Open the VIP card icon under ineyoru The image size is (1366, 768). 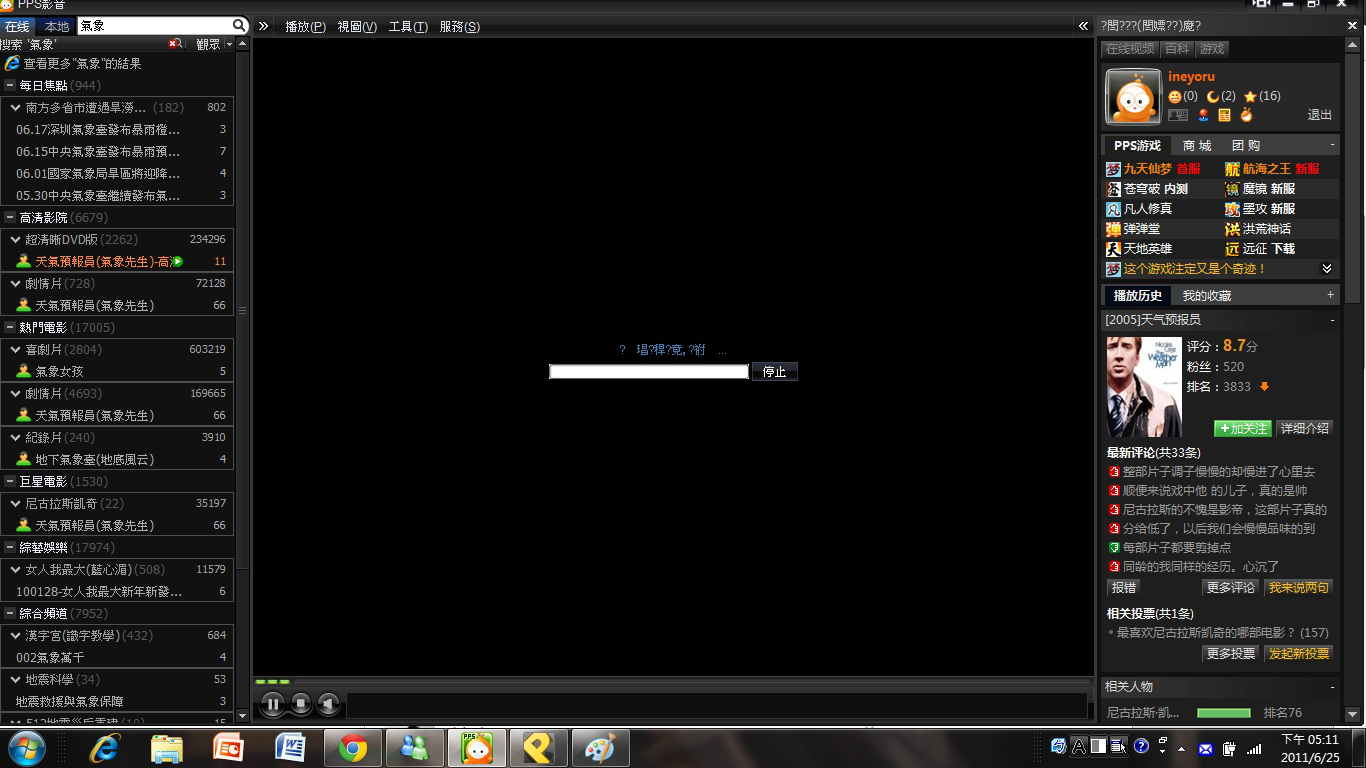tap(1178, 115)
